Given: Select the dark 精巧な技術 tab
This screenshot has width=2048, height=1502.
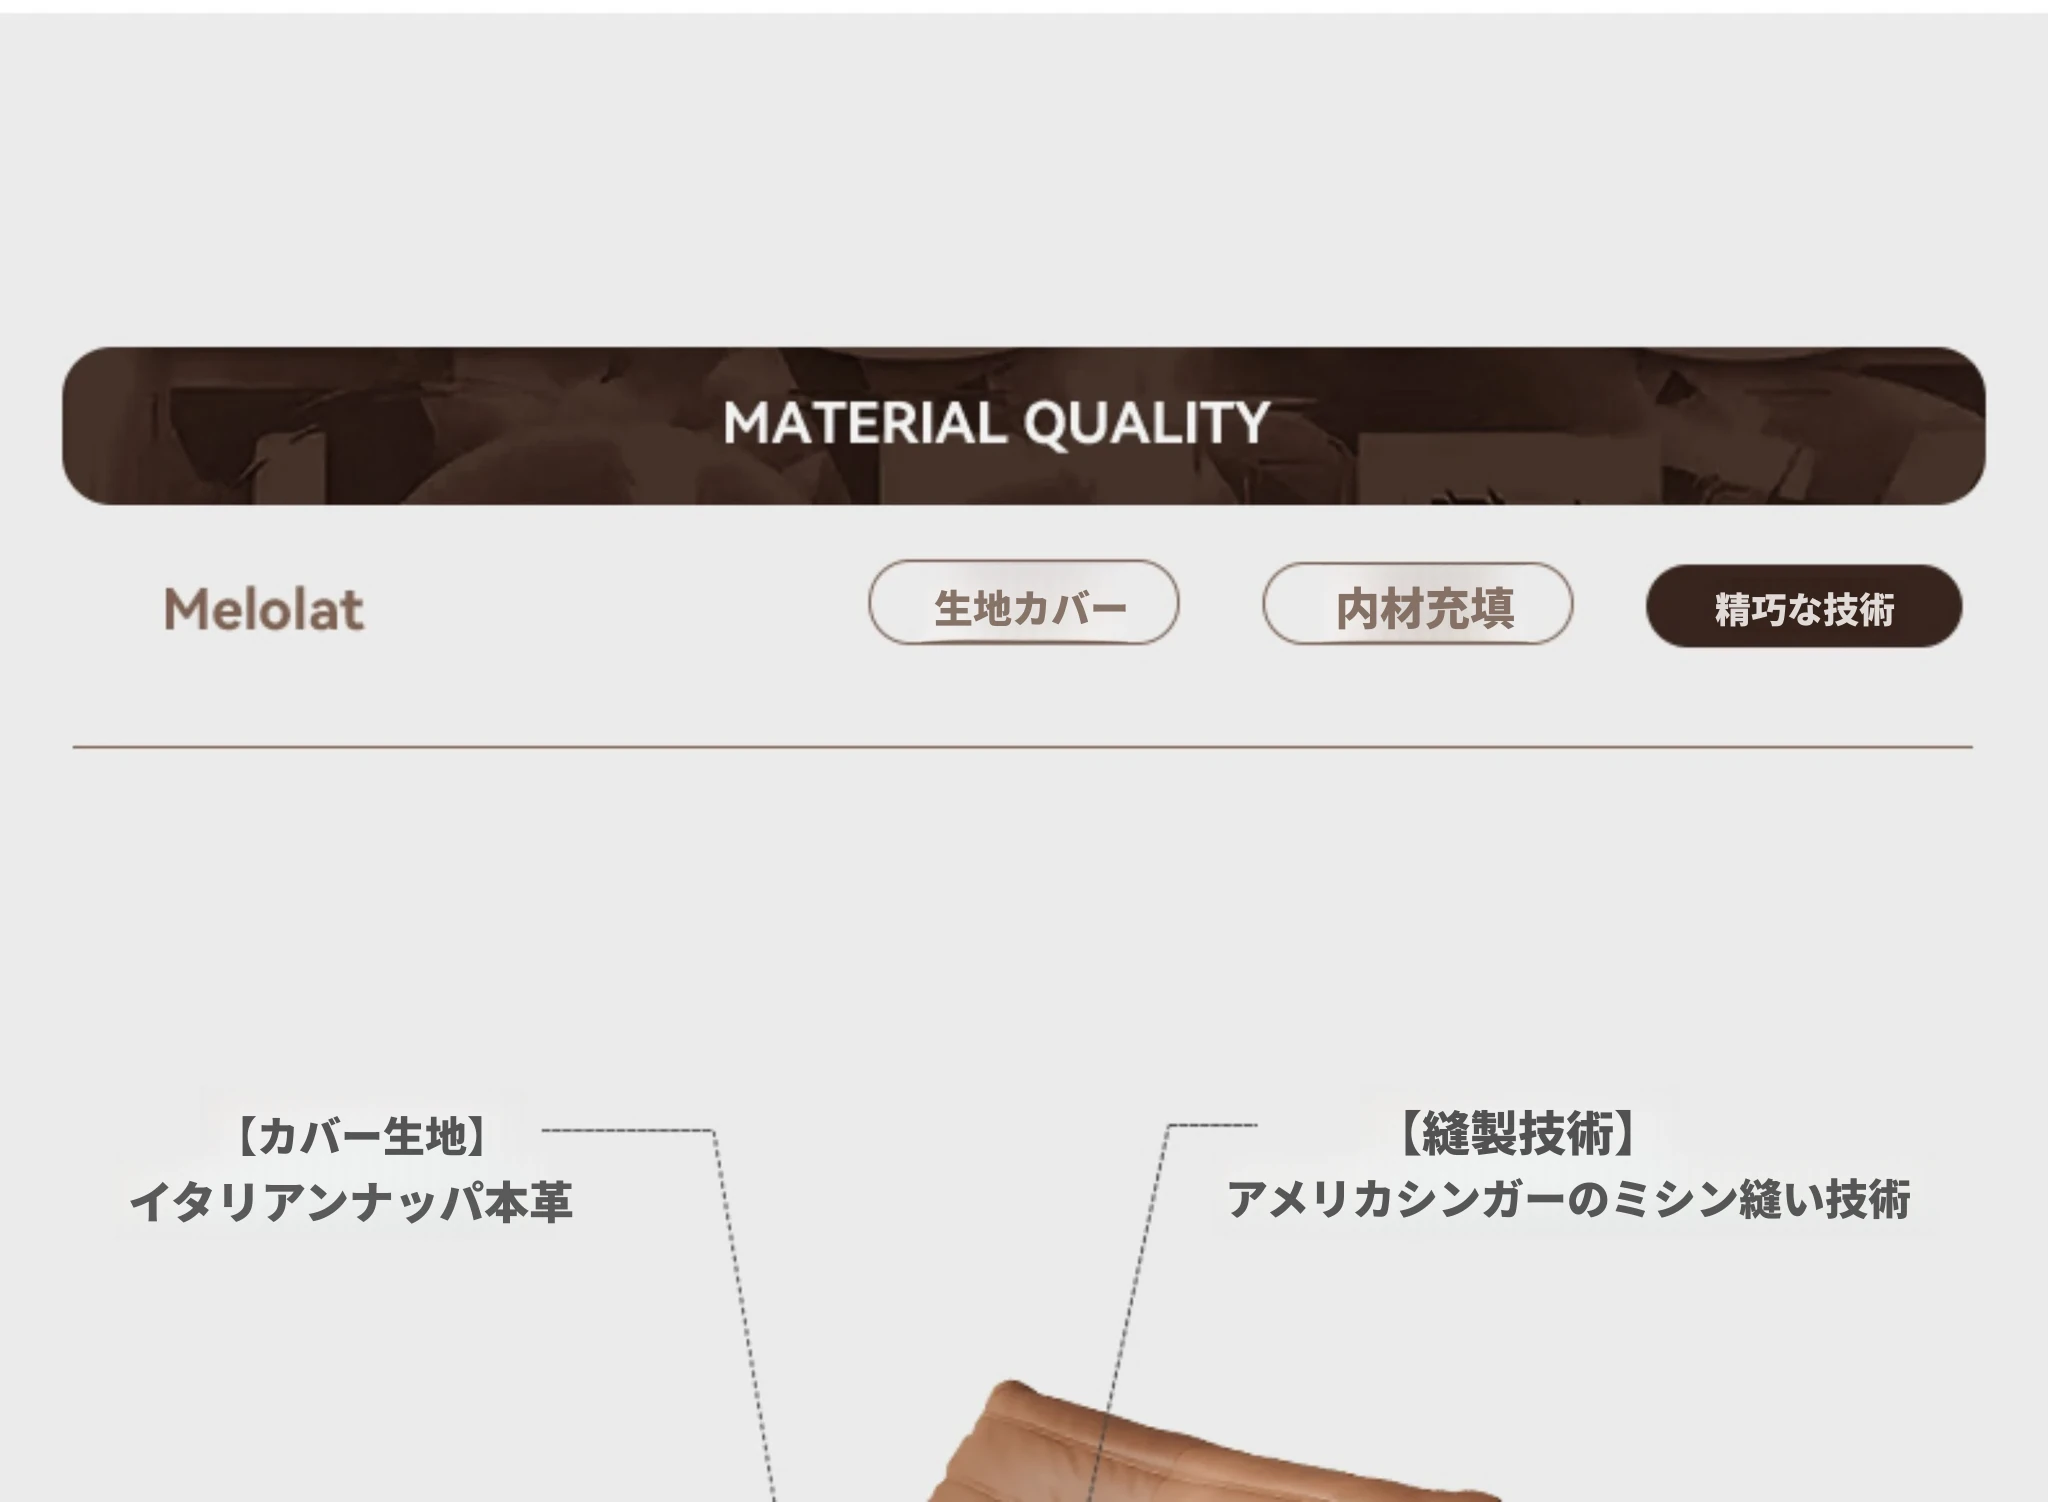Looking at the screenshot, I should (1804, 606).
